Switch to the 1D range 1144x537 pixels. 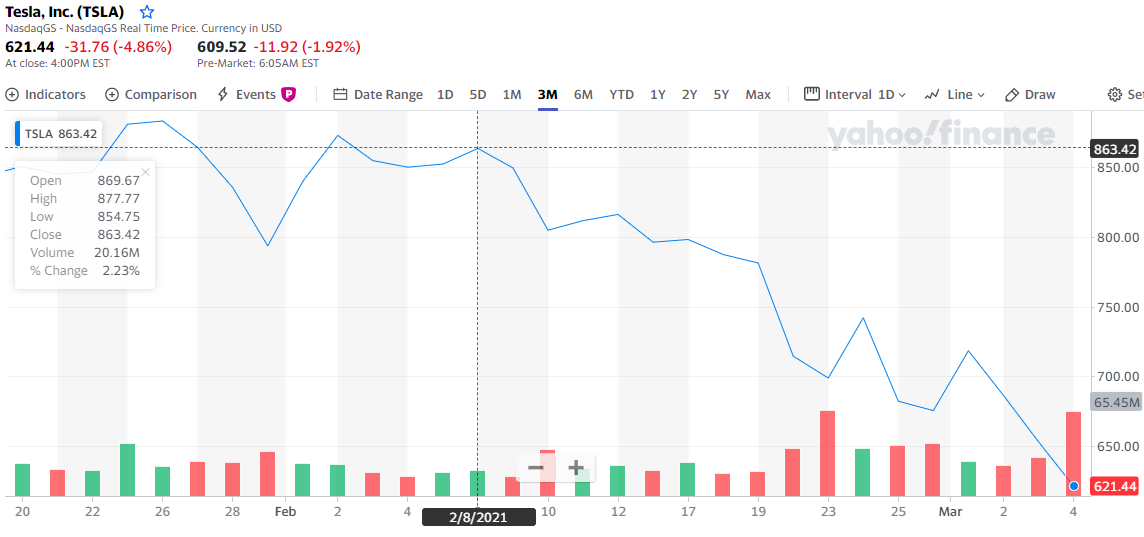pos(445,94)
